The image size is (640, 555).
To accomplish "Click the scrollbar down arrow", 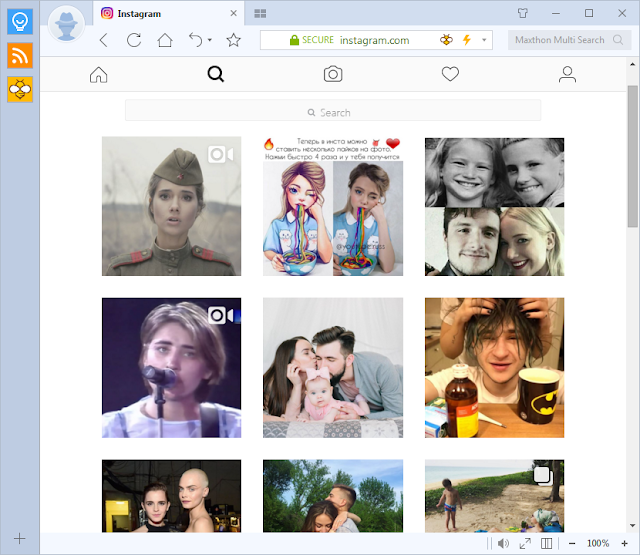I will click(x=632, y=526).
